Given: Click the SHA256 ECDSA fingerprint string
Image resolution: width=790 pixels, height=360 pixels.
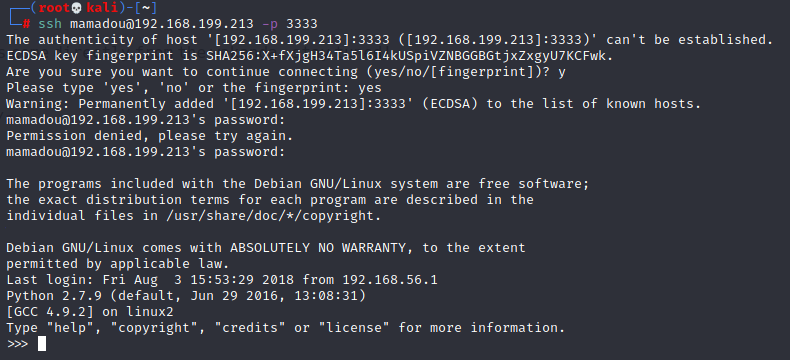Looking at the screenshot, I should click(x=409, y=56).
